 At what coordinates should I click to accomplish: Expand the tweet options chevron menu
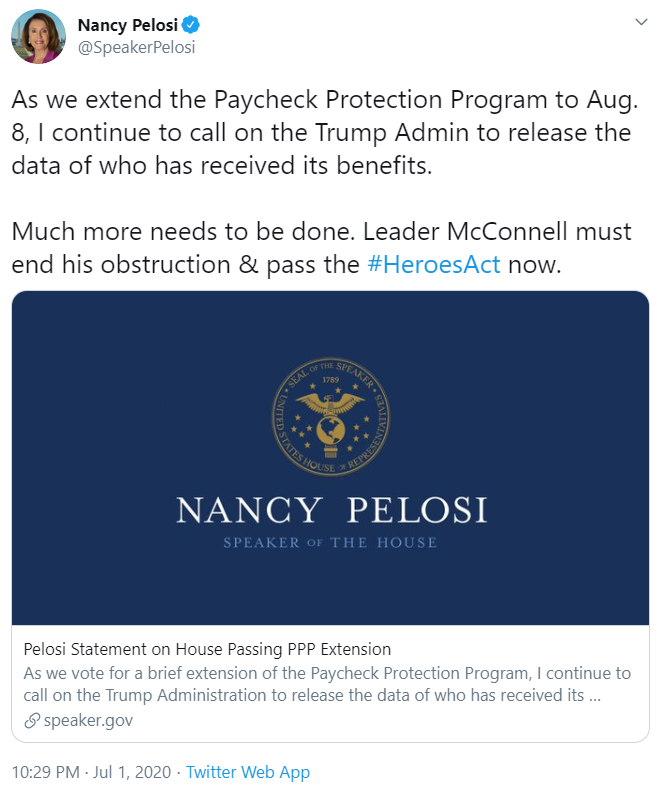coord(640,23)
